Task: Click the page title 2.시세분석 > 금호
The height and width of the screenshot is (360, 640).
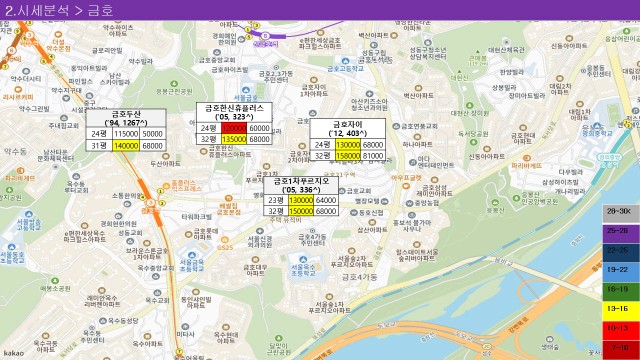Action: pyautogui.click(x=59, y=10)
